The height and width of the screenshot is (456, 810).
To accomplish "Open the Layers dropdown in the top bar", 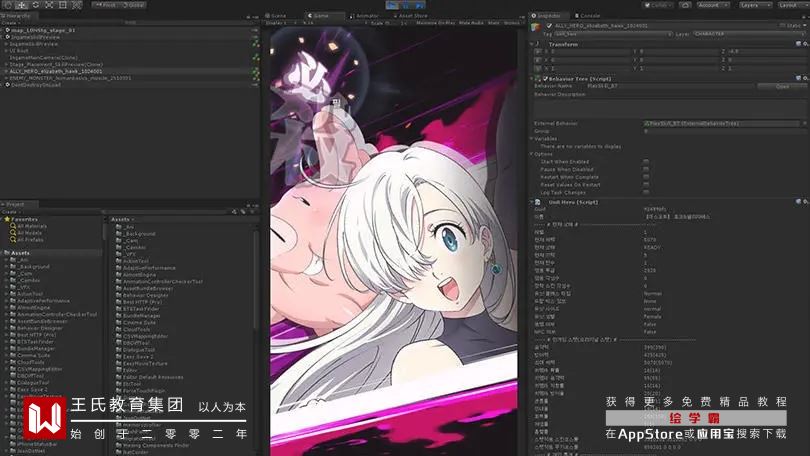I will click(755, 5).
